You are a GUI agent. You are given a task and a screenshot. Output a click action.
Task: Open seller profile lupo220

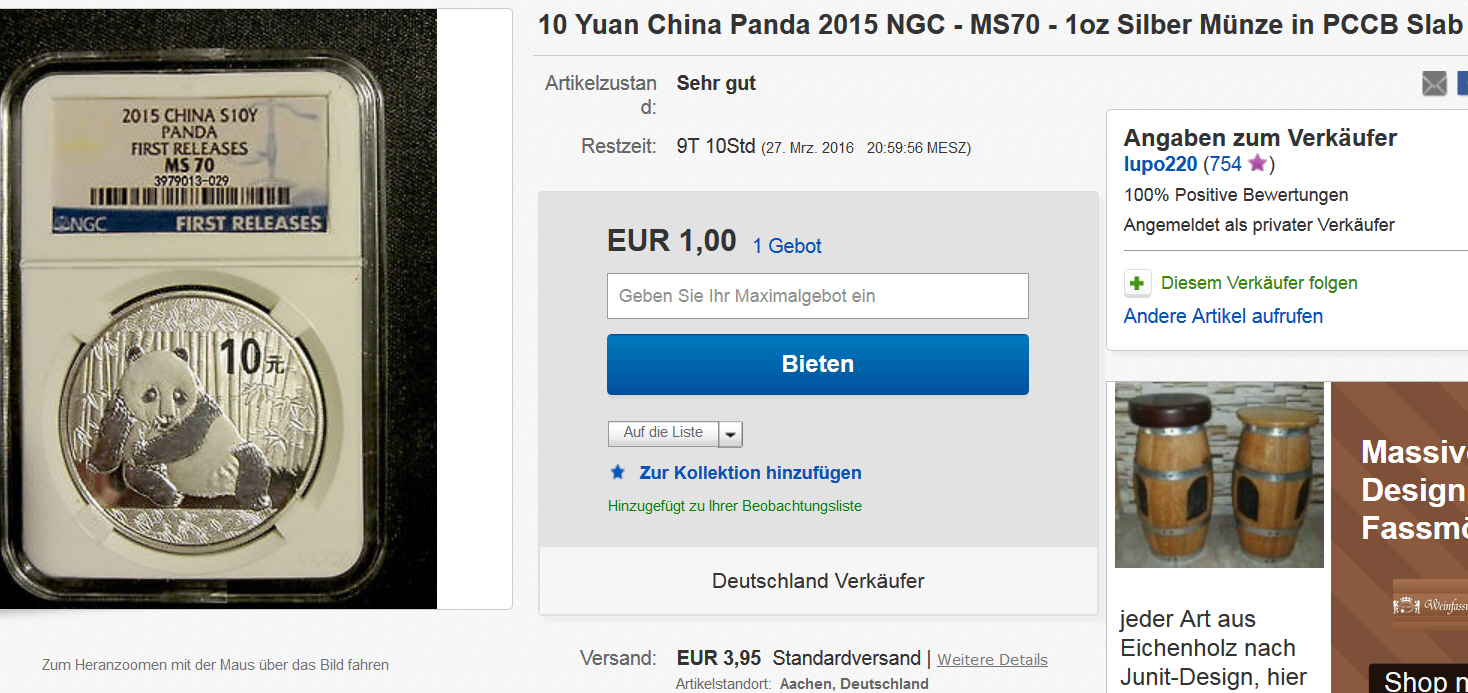coord(1160,164)
